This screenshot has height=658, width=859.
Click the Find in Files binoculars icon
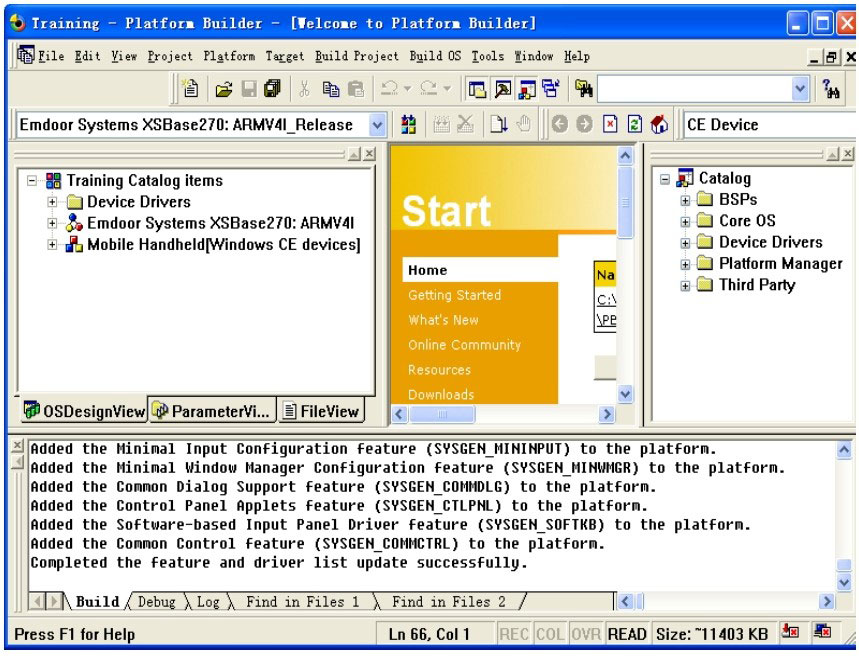pyautogui.click(x=584, y=89)
